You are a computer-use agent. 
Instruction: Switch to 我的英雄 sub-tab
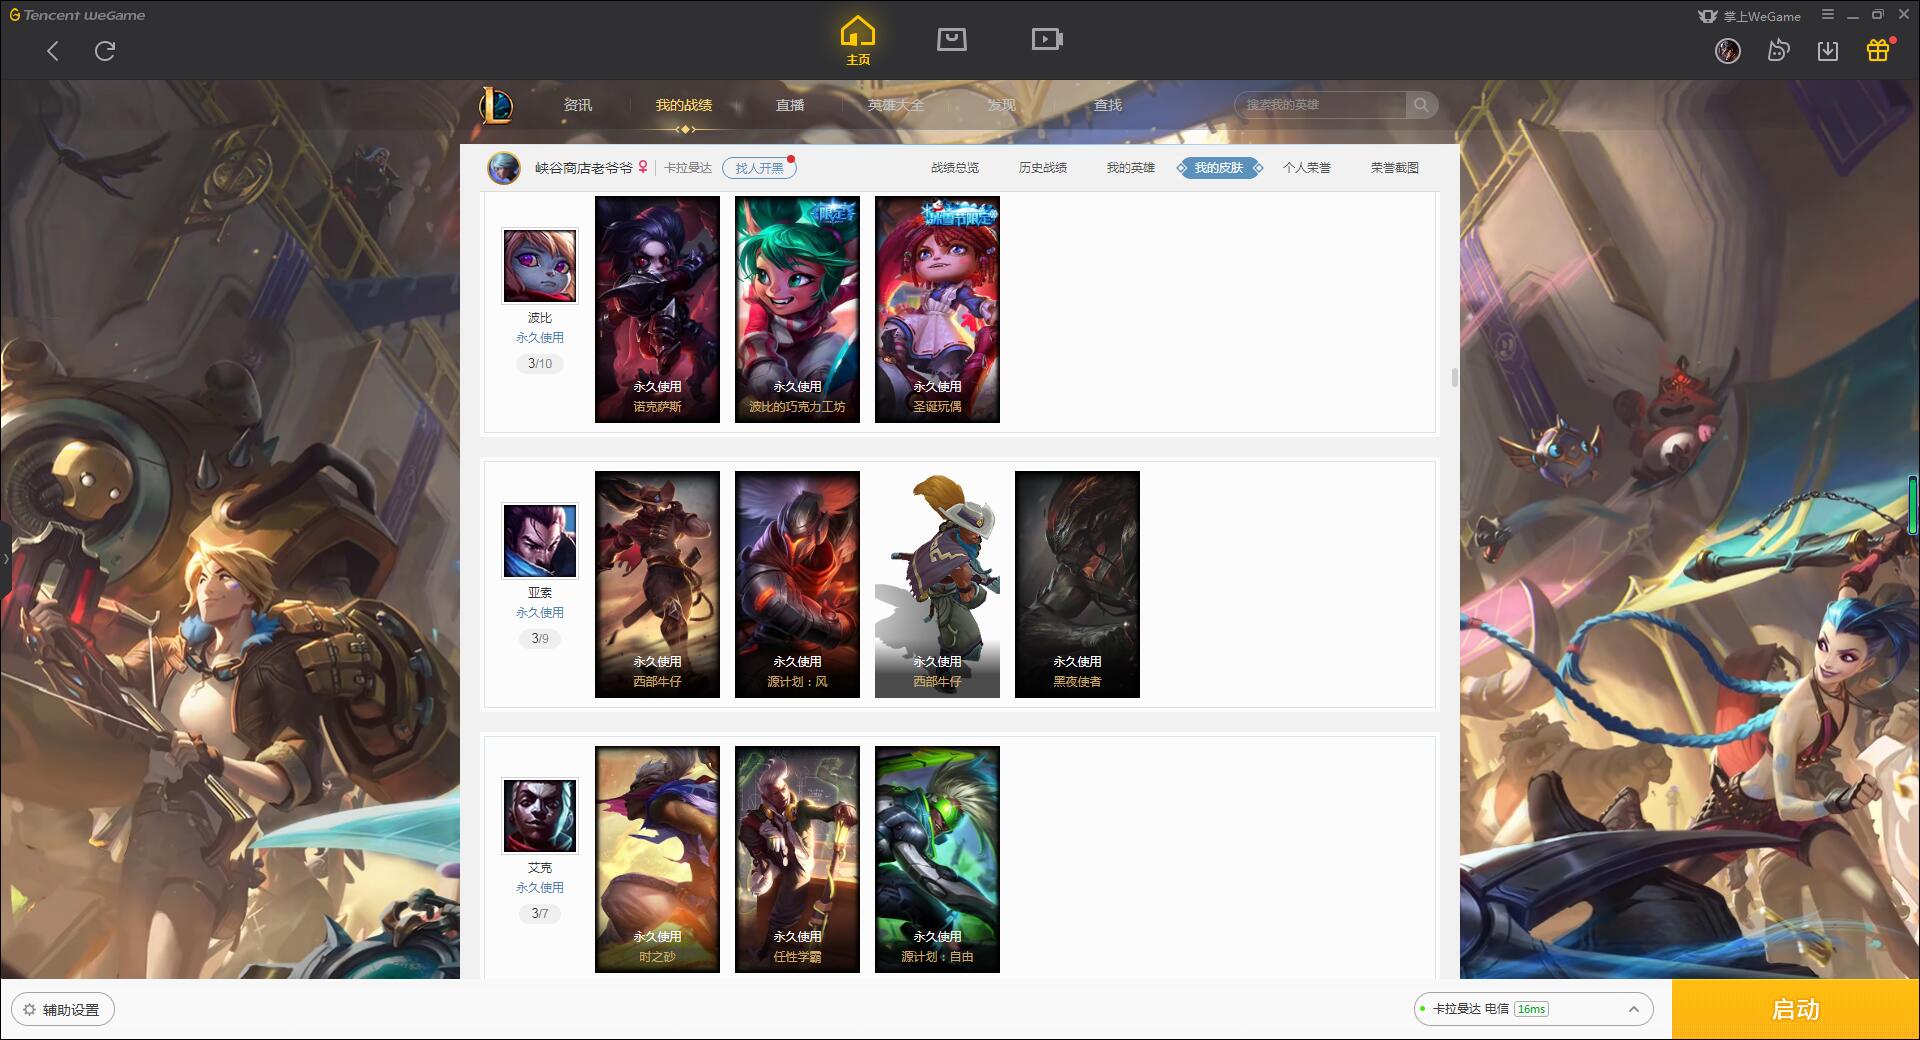click(x=1131, y=168)
